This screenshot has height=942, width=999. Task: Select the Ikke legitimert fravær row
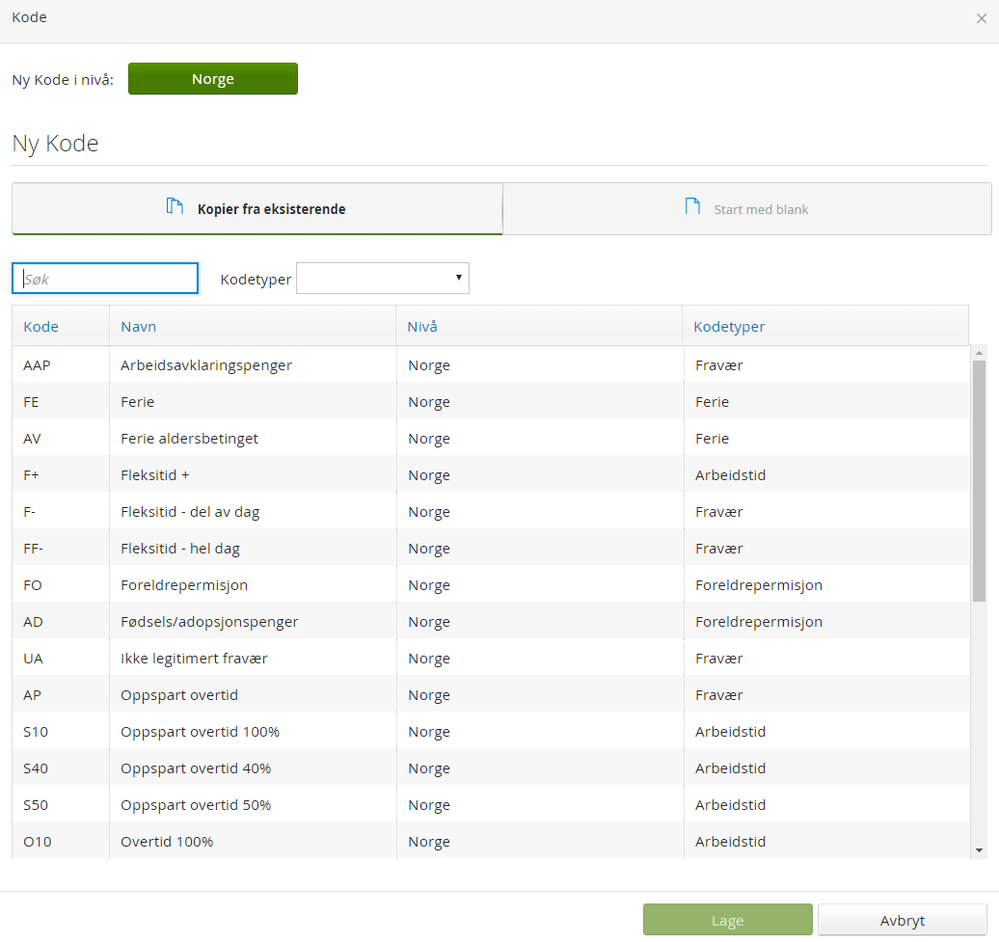491,658
